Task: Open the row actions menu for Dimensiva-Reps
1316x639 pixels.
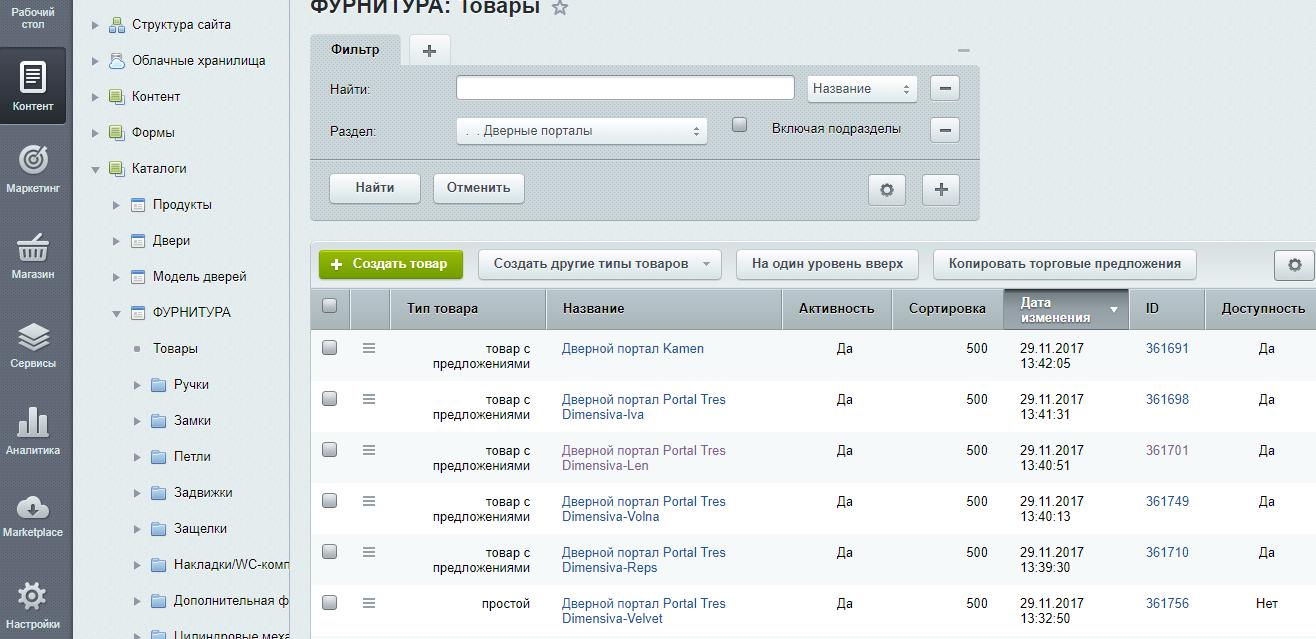Action: point(369,552)
